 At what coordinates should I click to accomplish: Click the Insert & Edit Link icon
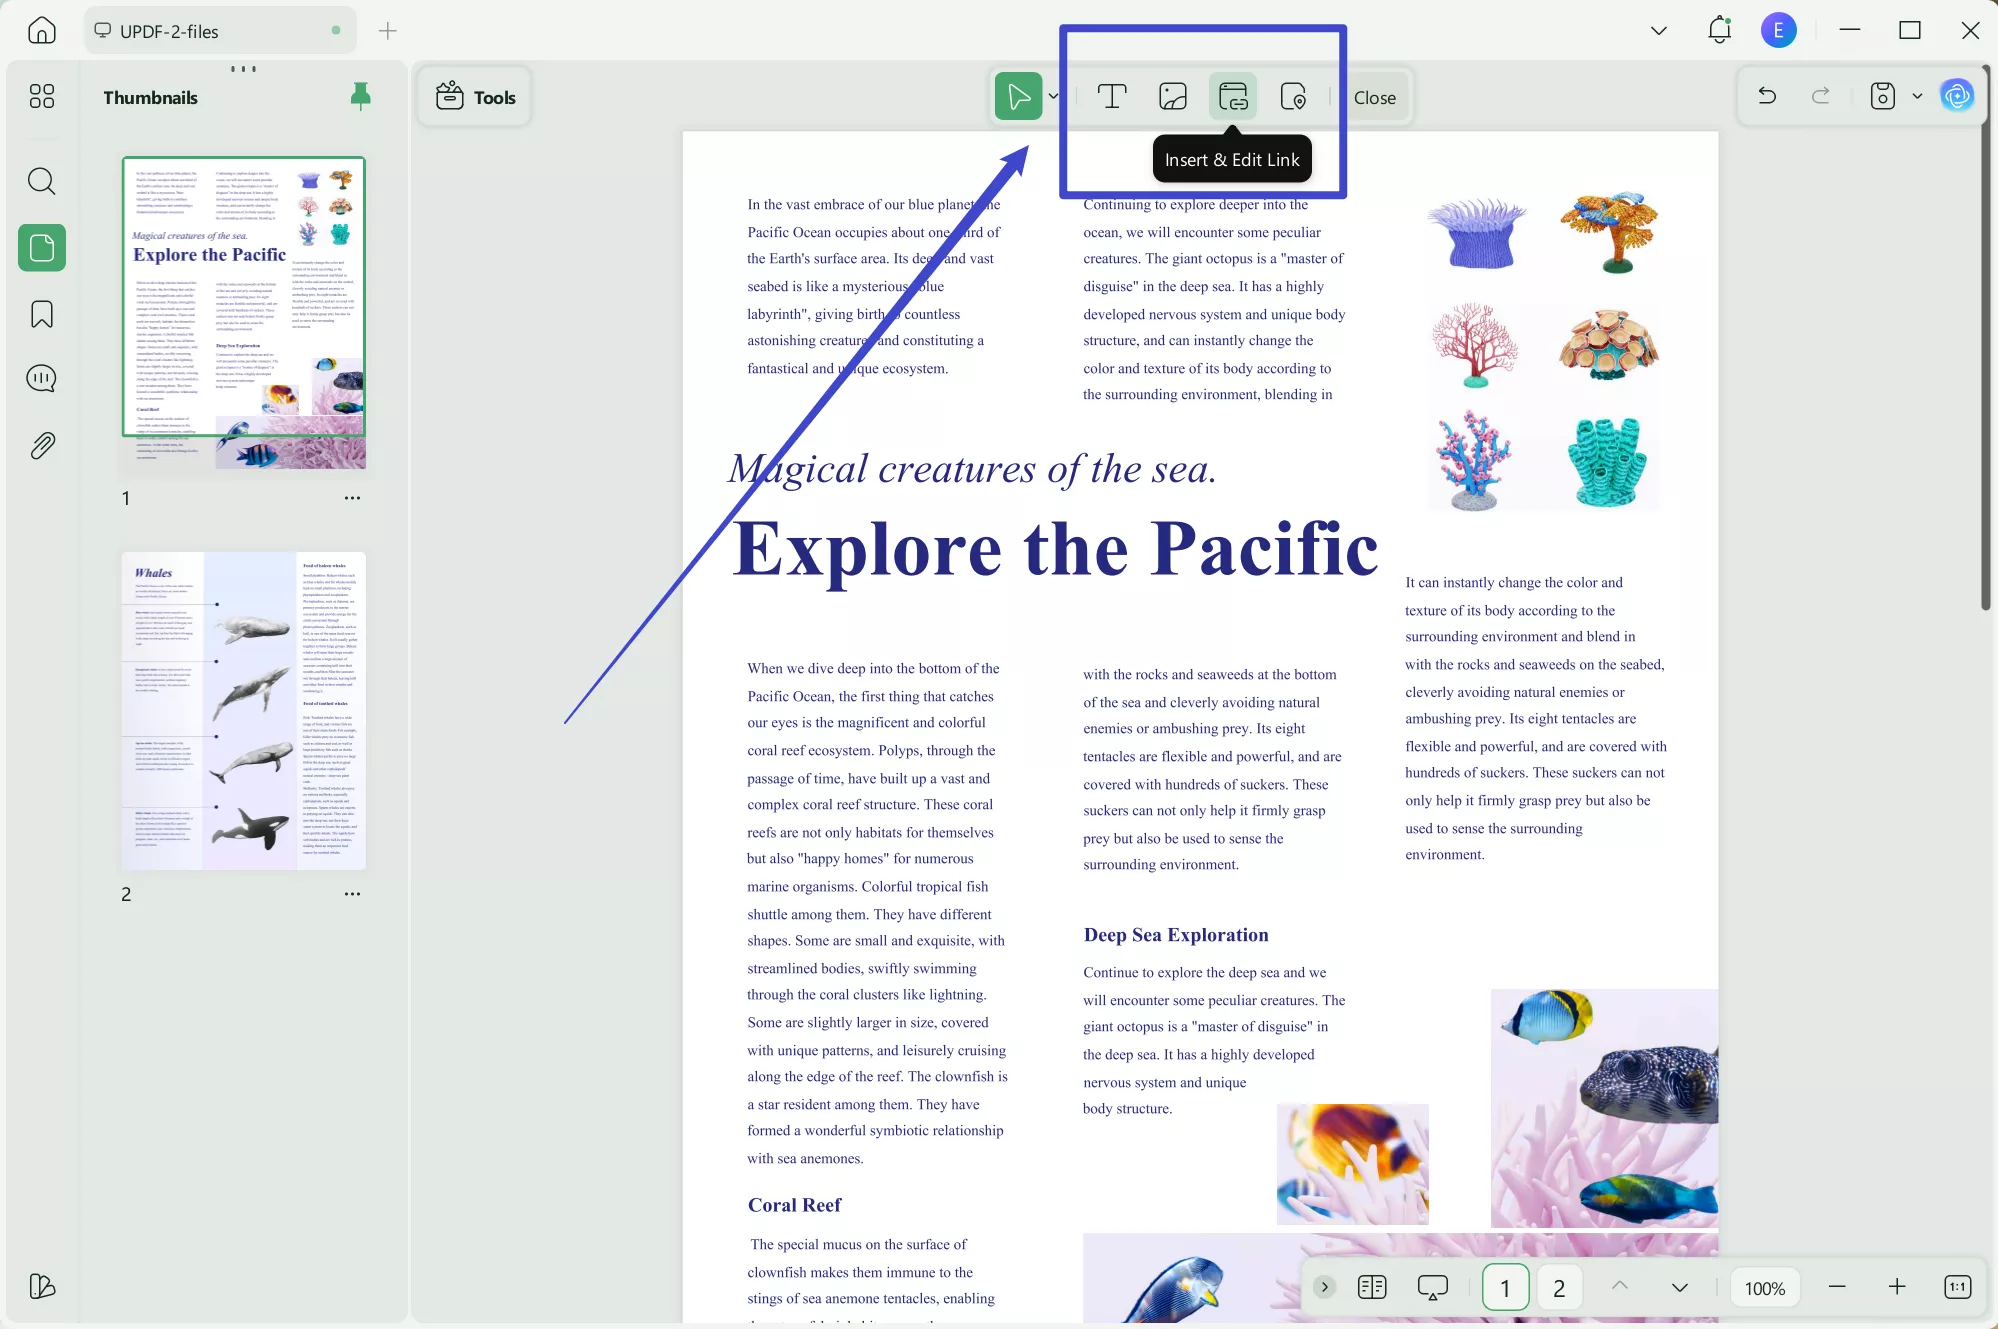pyautogui.click(x=1233, y=97)
